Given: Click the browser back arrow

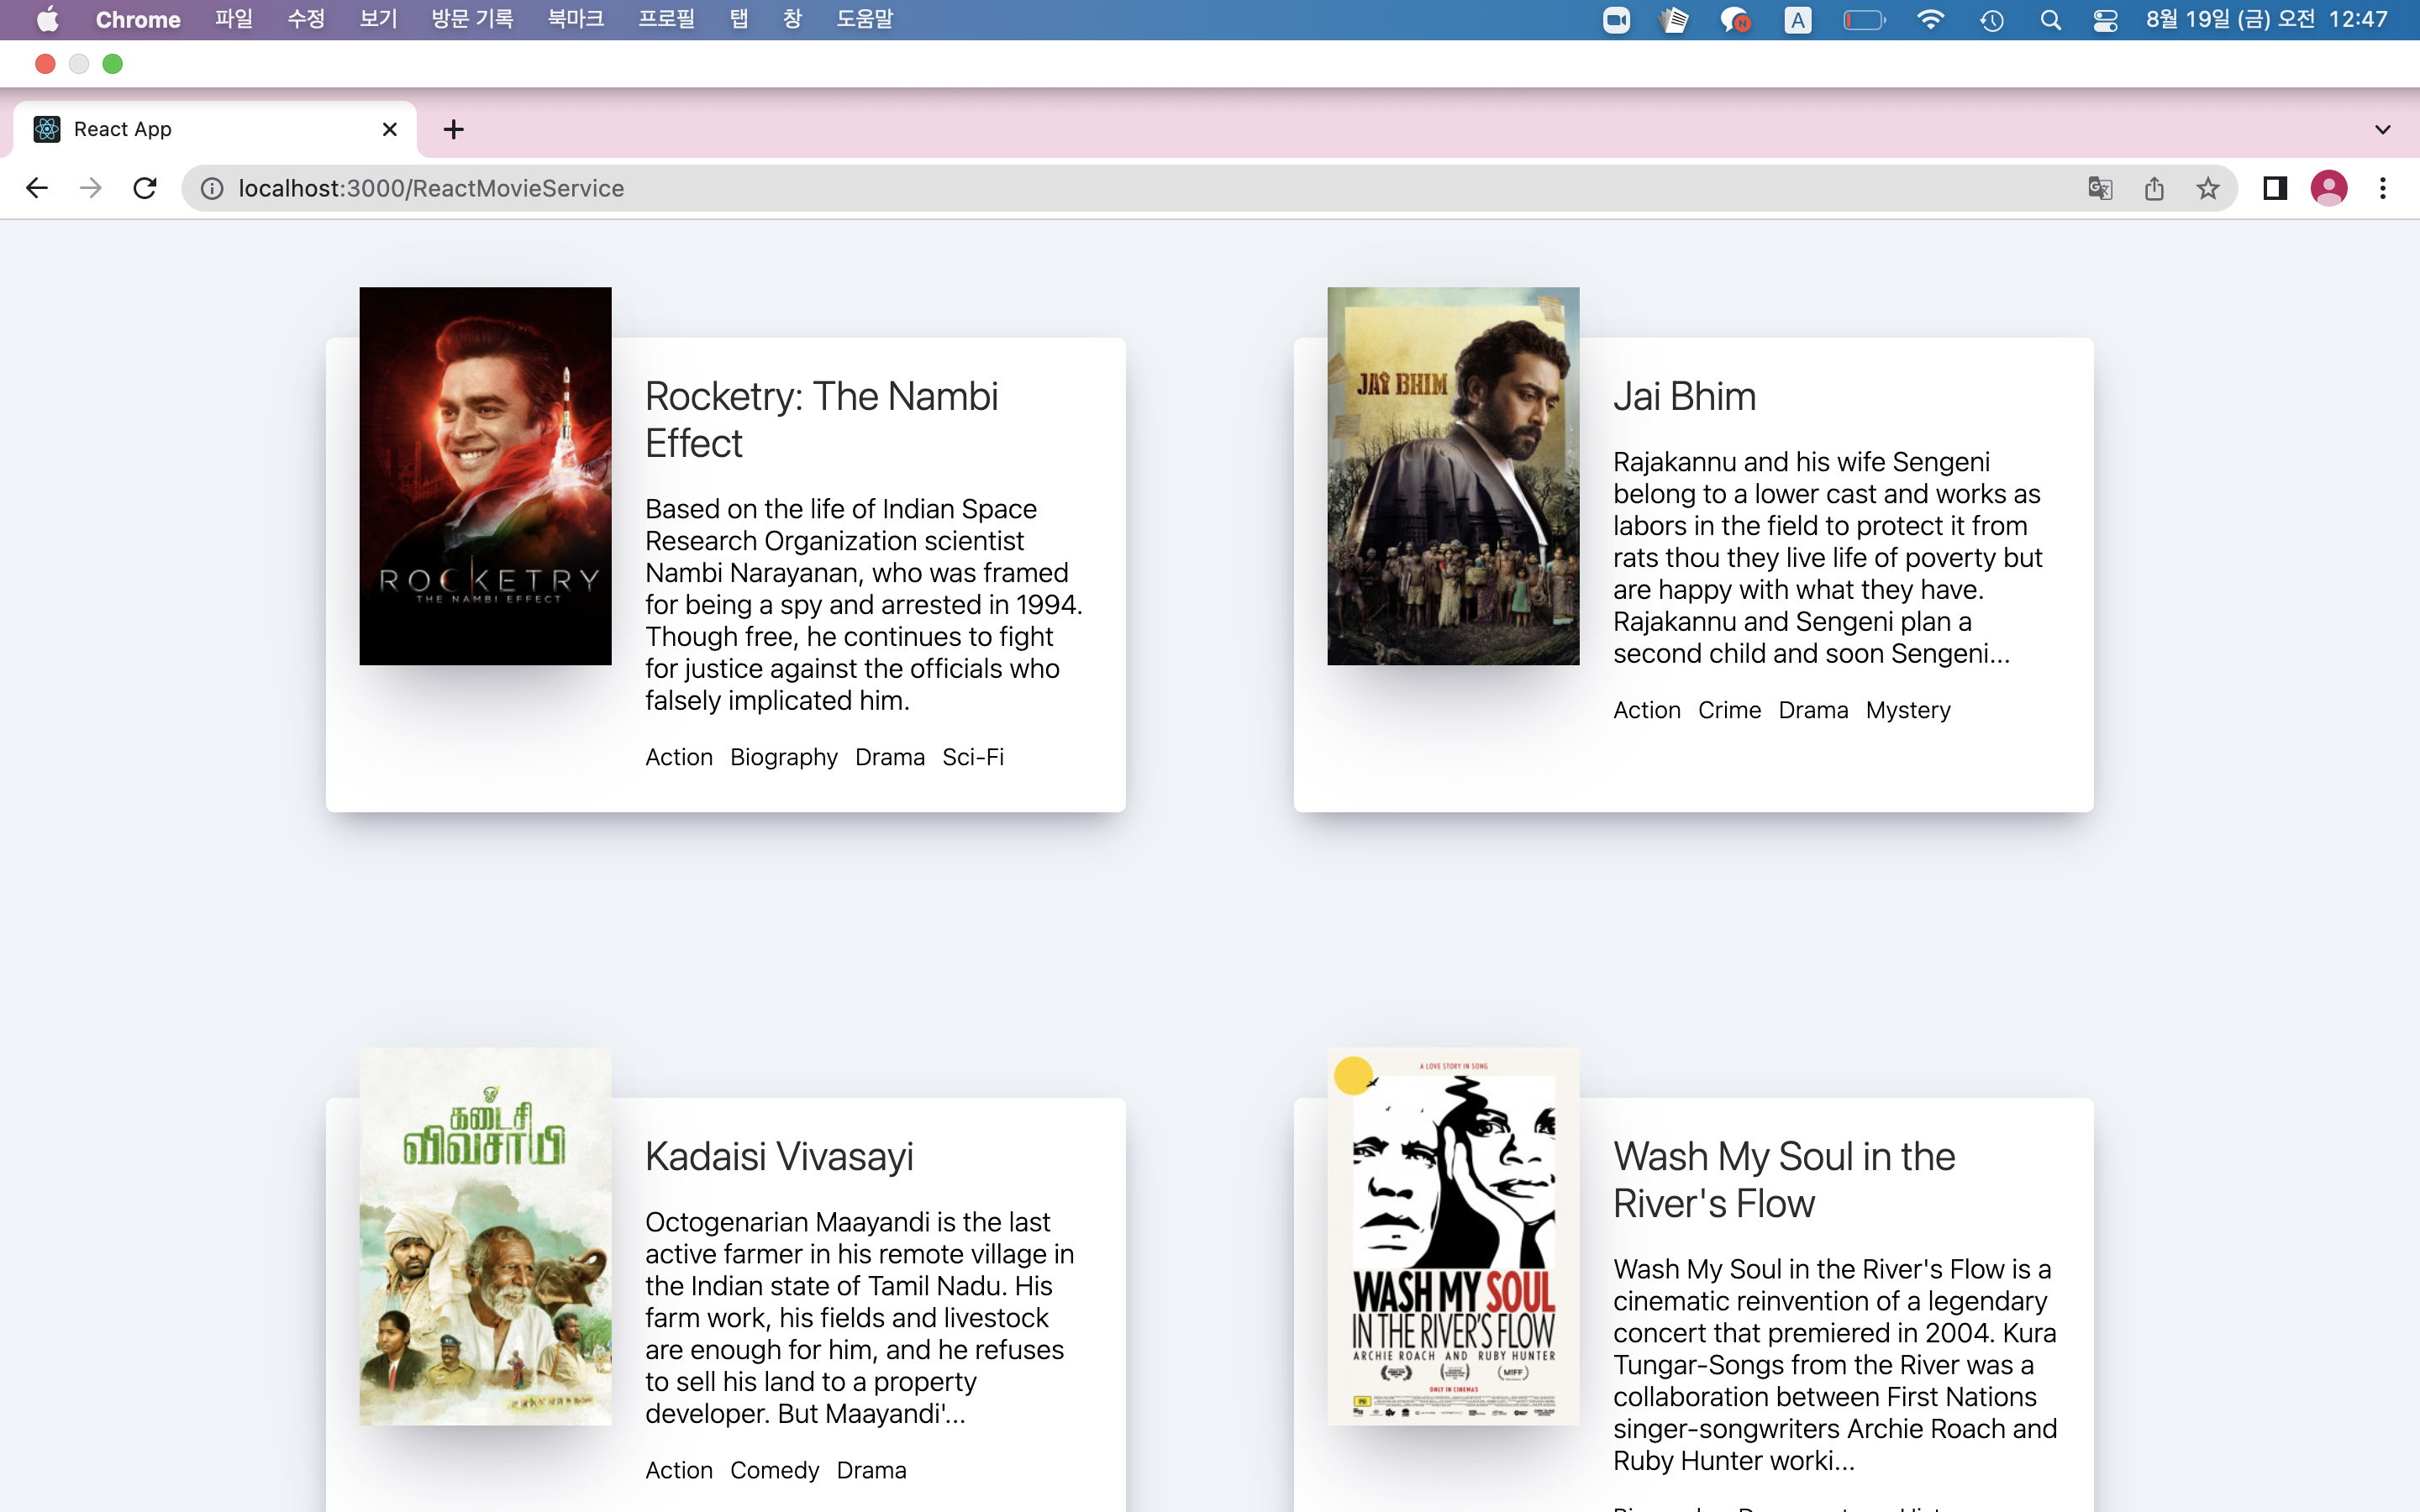Looking at the screenshot, I should click(x=37, y=188).
